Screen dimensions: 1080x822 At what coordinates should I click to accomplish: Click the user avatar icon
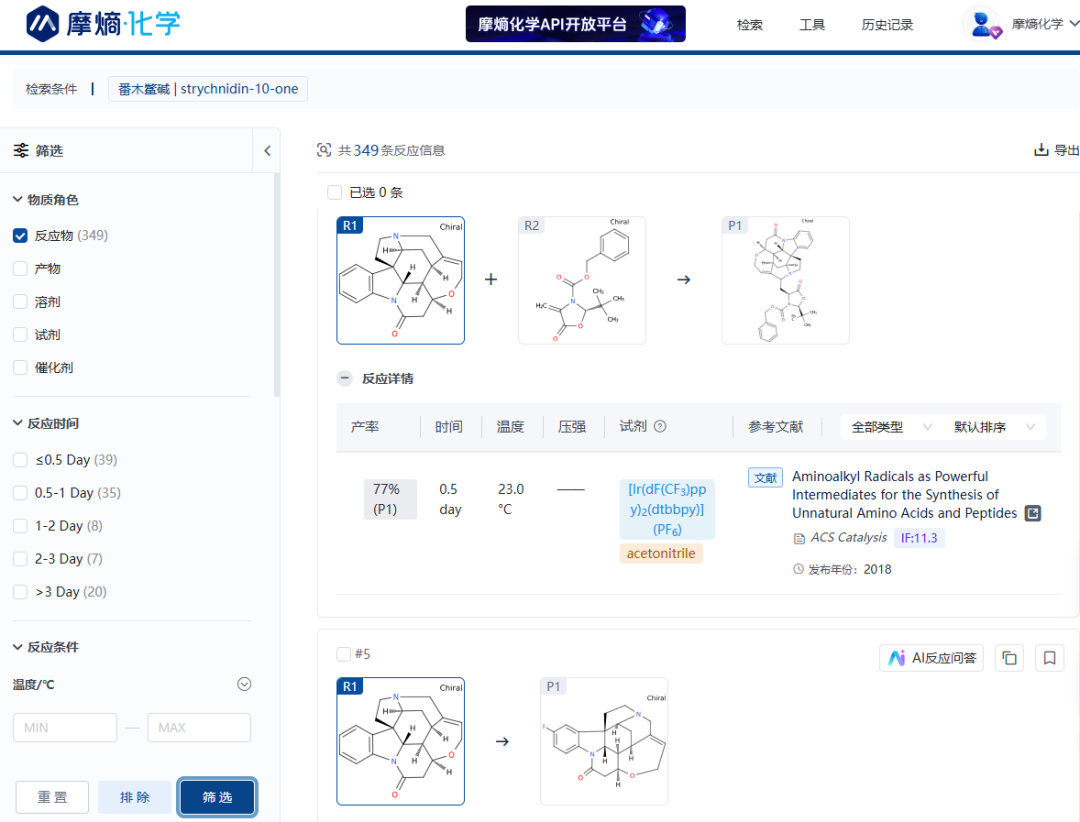[x=983, y=24]
